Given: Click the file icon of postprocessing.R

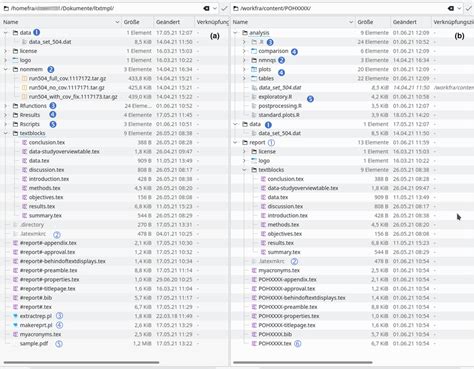Looking at the screenshot, I should click(254, 106).
